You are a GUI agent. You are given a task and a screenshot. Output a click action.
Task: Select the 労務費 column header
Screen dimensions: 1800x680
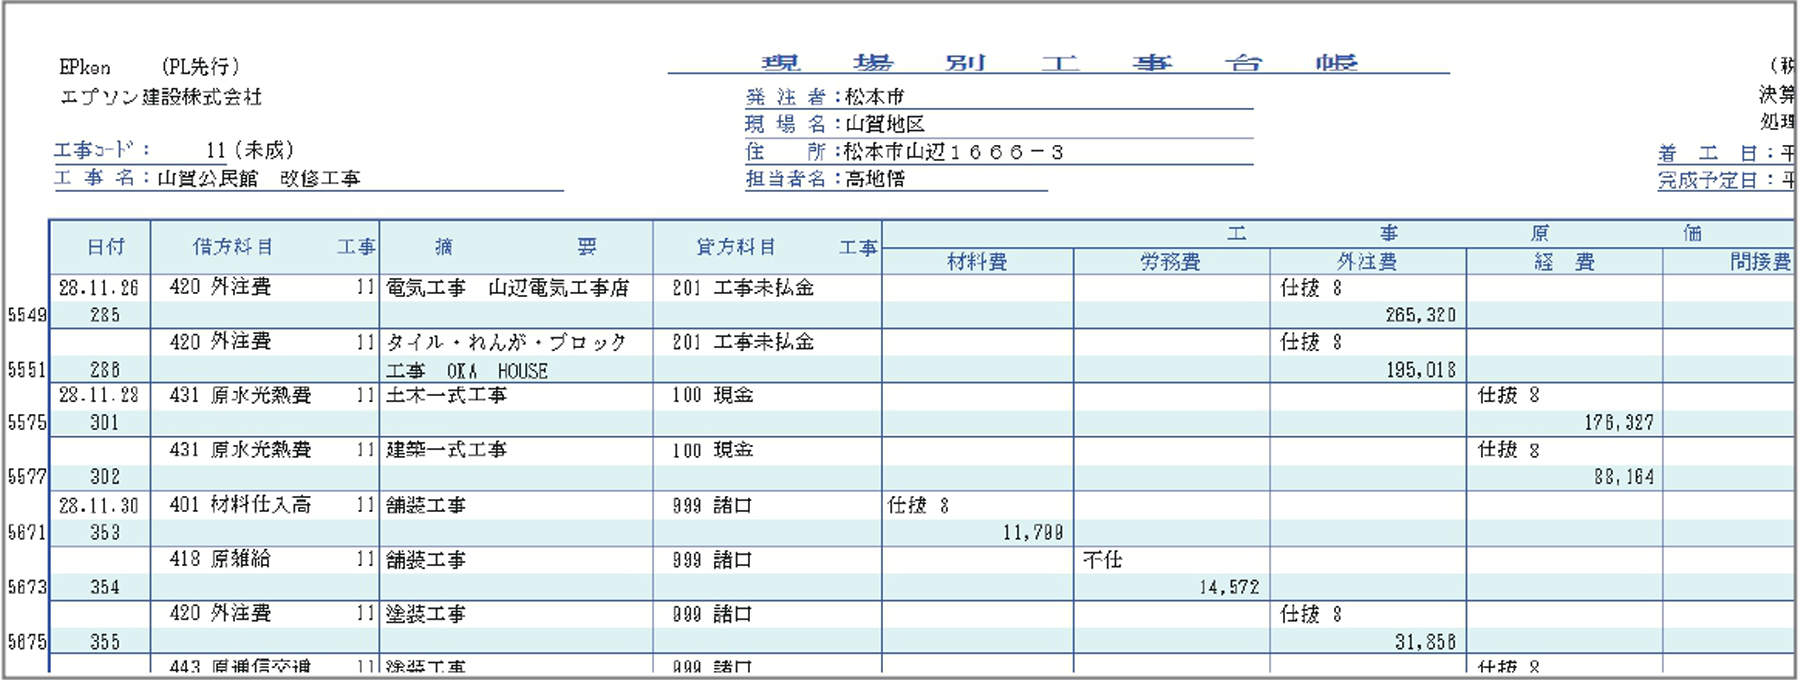click(1170, 262)
